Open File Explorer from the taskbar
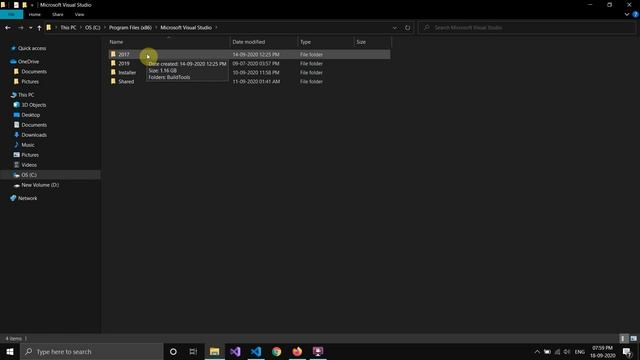 point(214,351)
